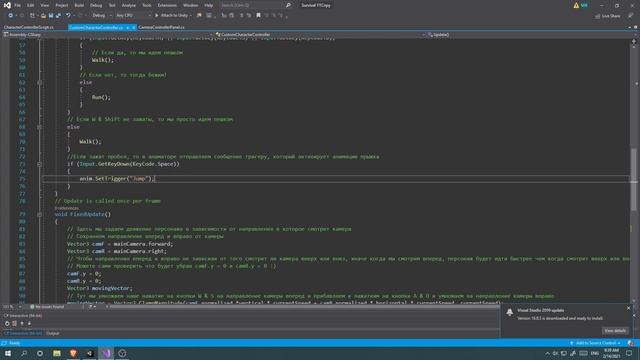640x360 pixels.
Task: Open the Assembly-CSharp project dropdown
Action: pos(107,35)
